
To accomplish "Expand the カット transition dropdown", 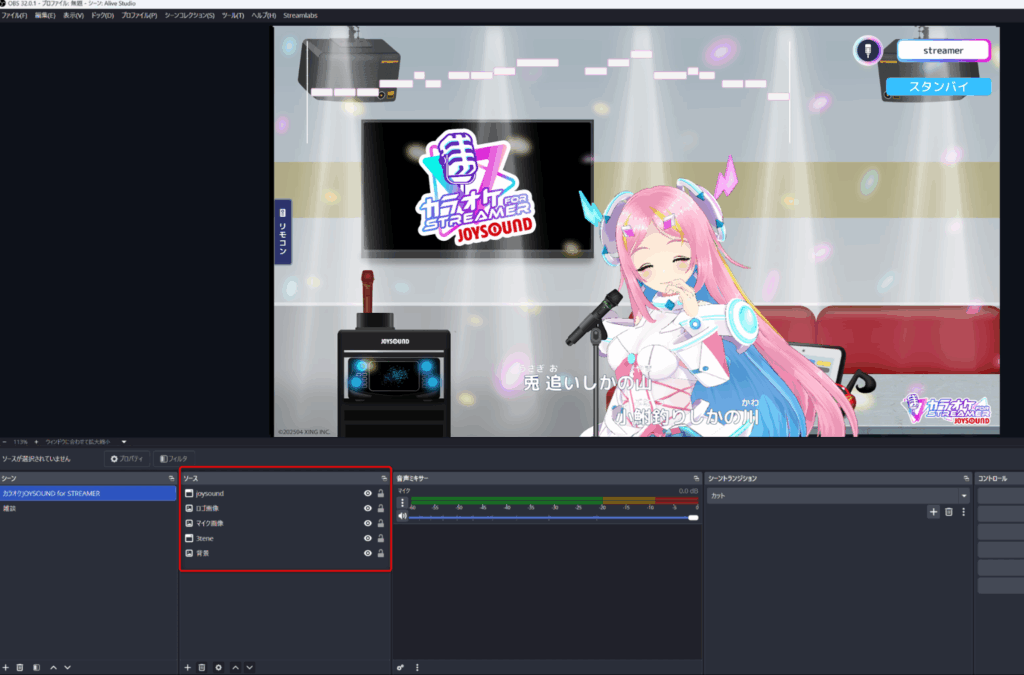I will click(x=964, y=495).
